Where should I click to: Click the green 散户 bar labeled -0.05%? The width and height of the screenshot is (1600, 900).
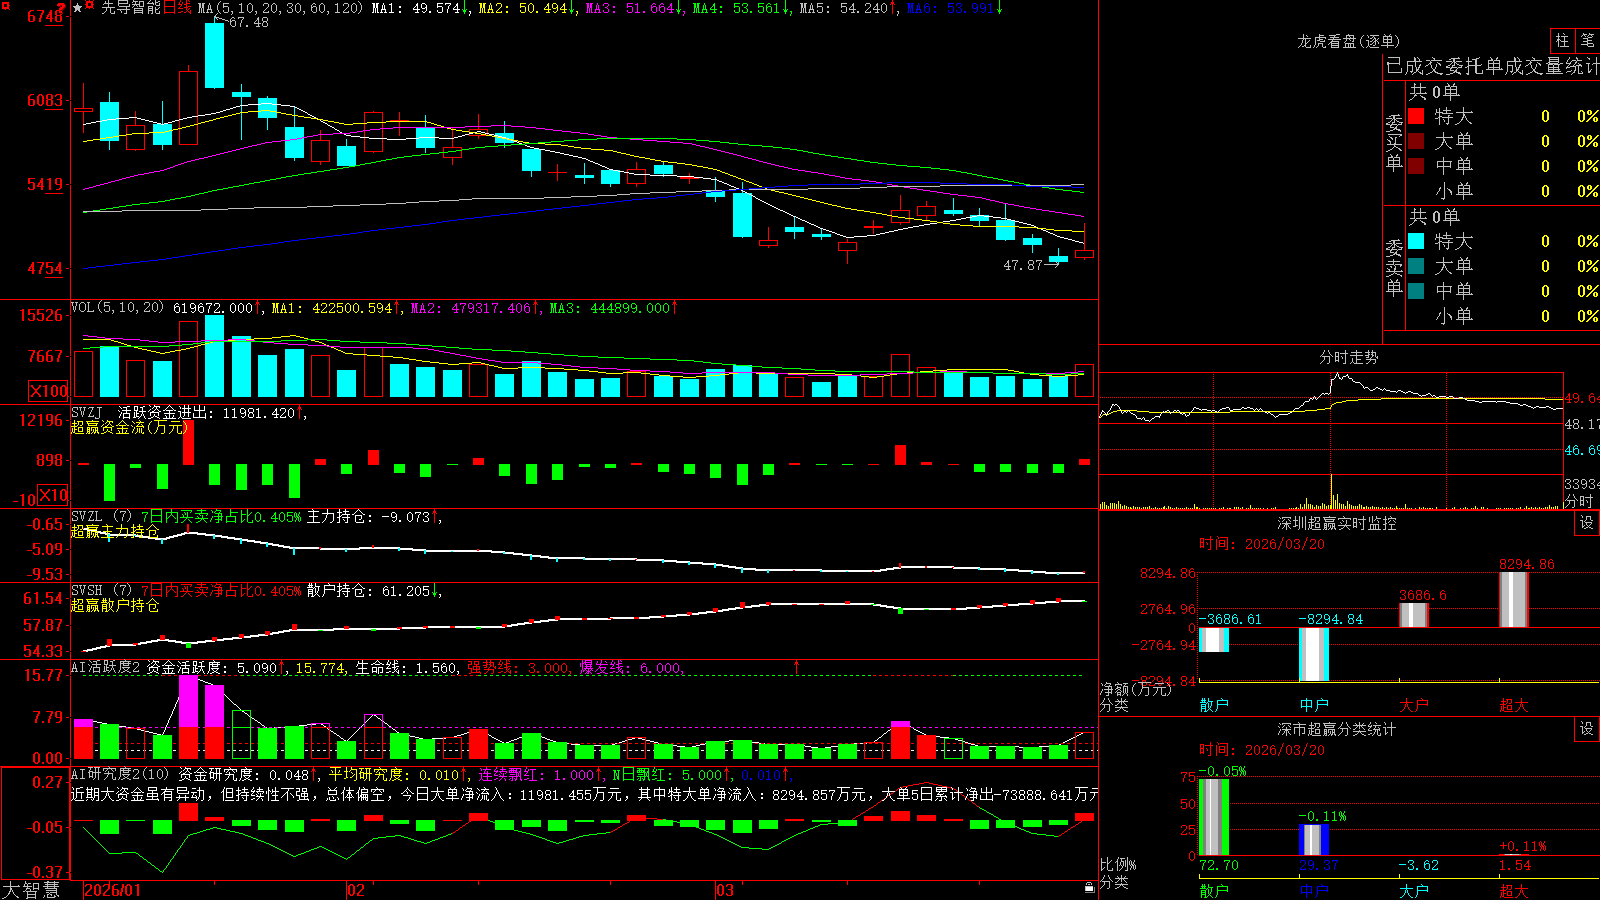coord(1214,817)
